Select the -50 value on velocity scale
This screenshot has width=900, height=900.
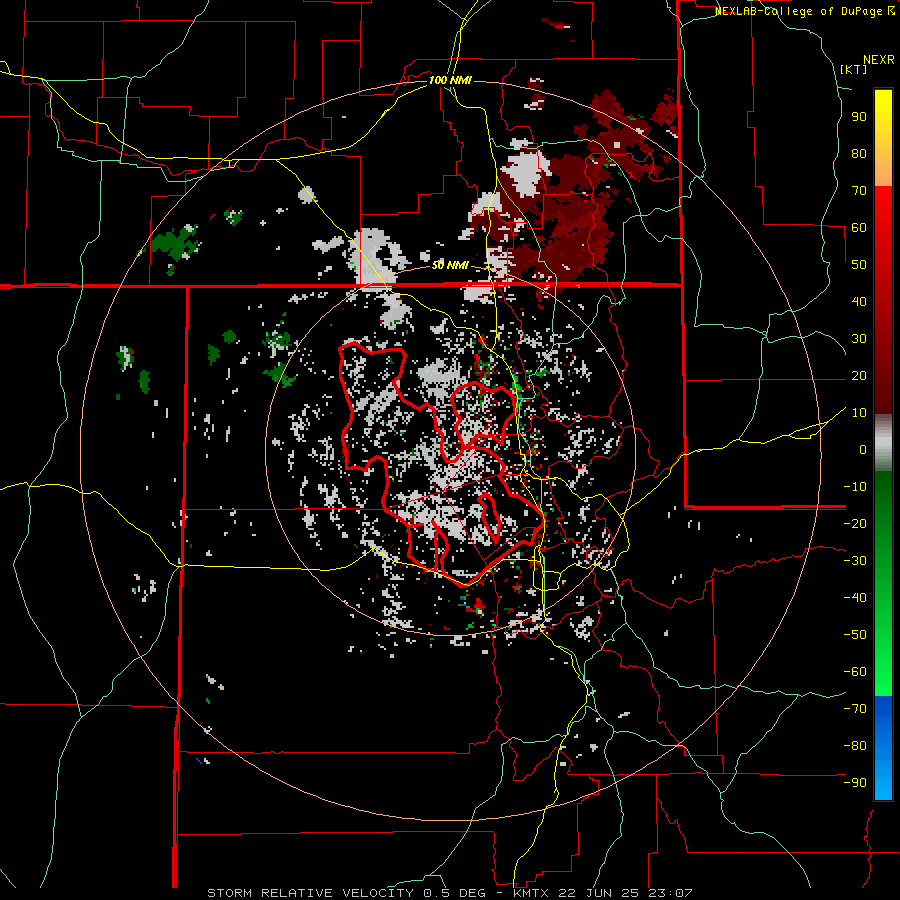point(855,634)
